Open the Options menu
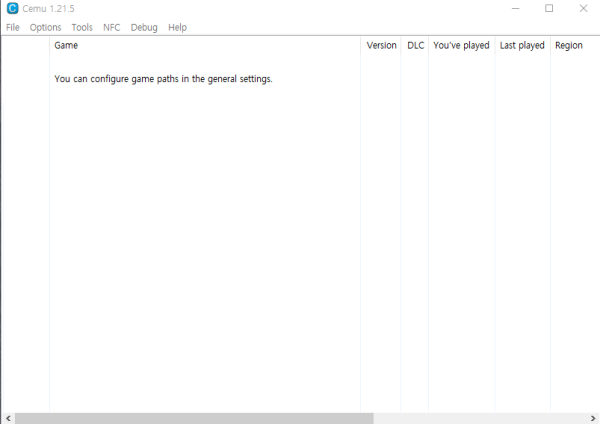This screenshot has width=600, height=424. tap(45, 28)
